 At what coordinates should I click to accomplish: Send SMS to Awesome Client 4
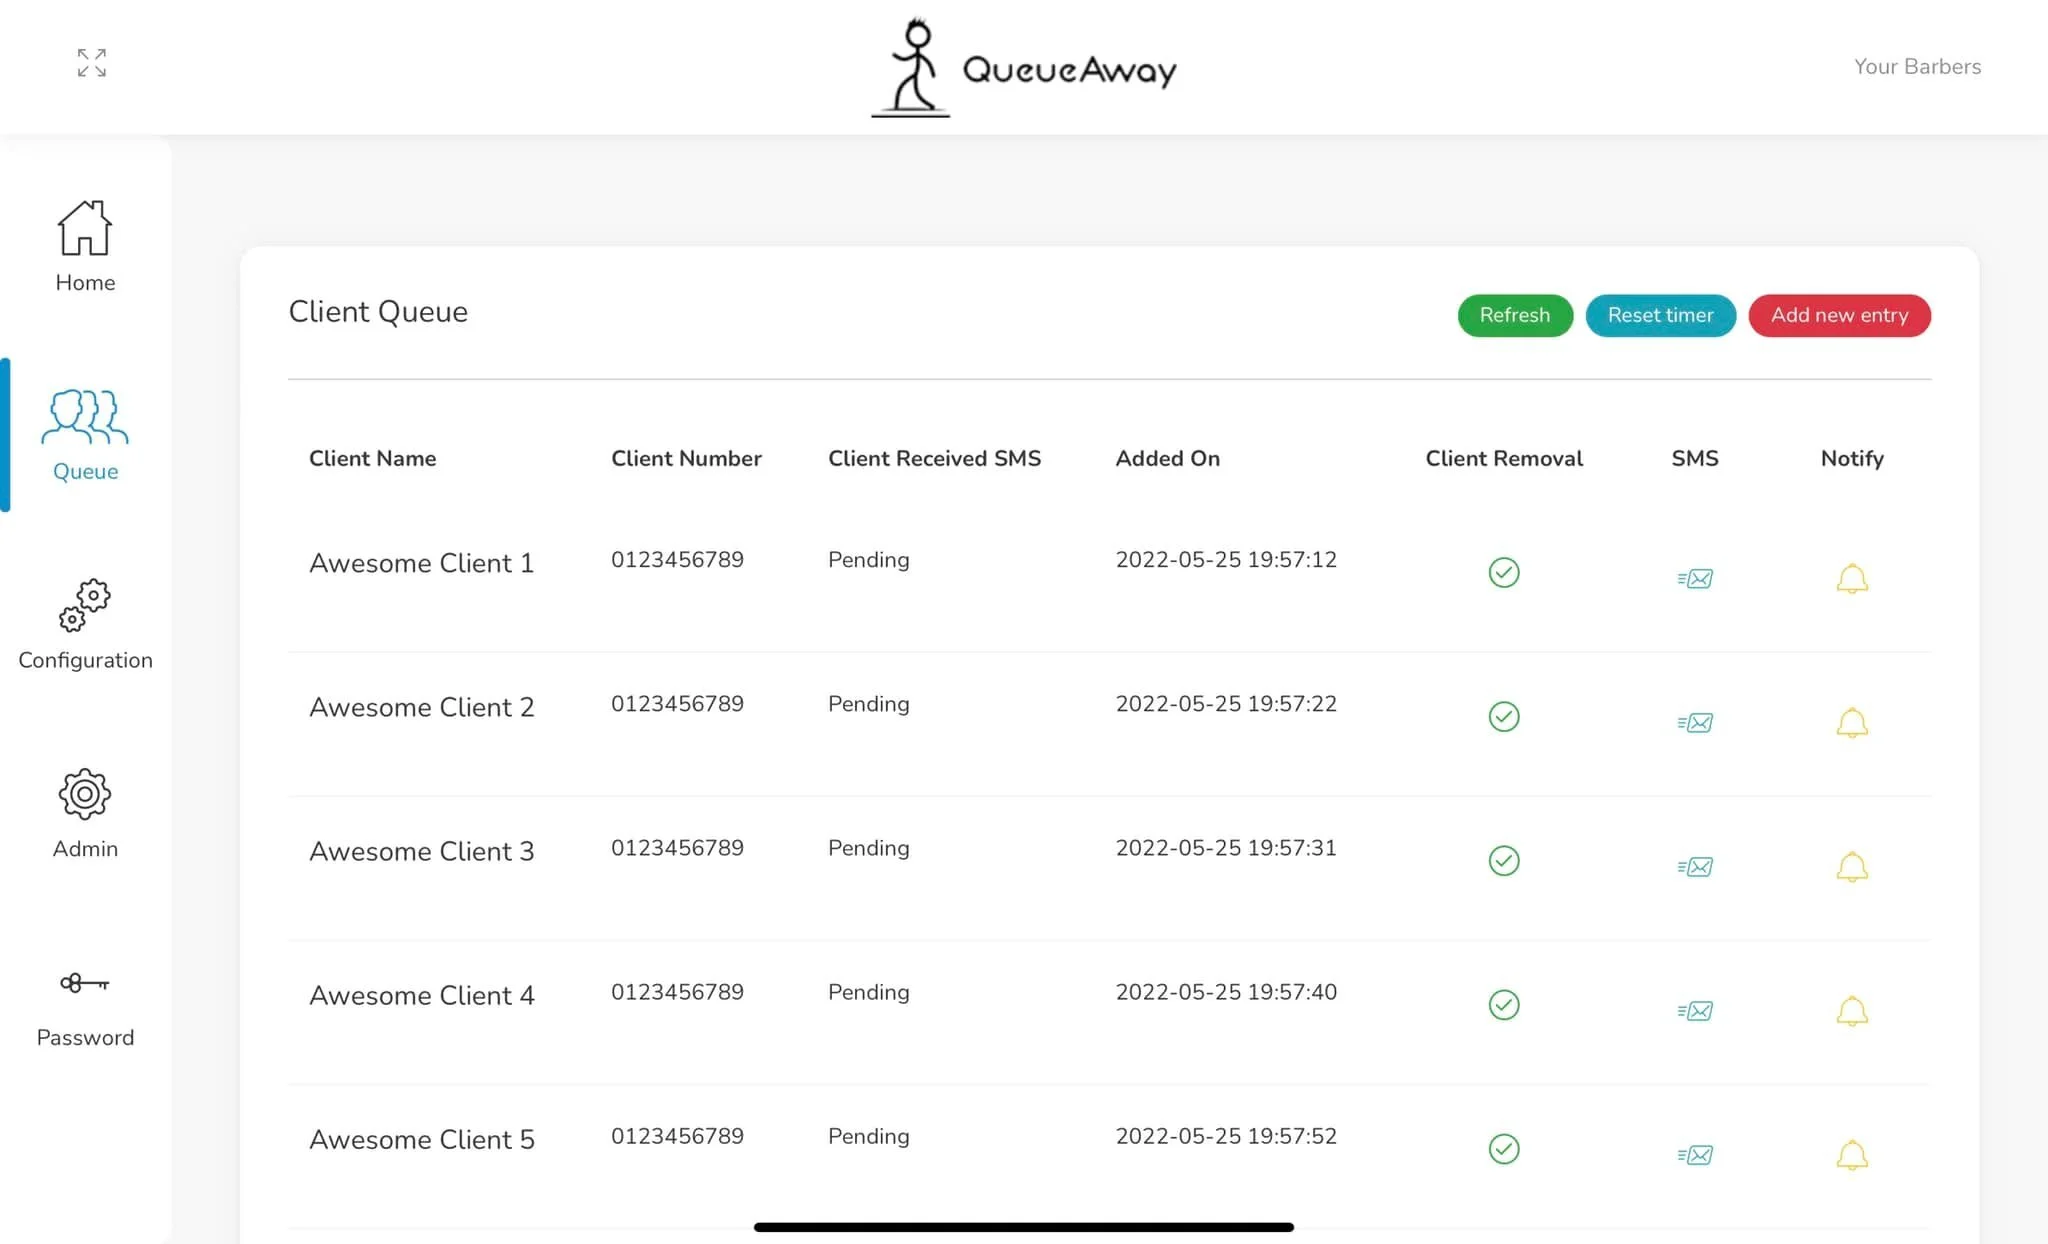click(x=1695, y=1011)
